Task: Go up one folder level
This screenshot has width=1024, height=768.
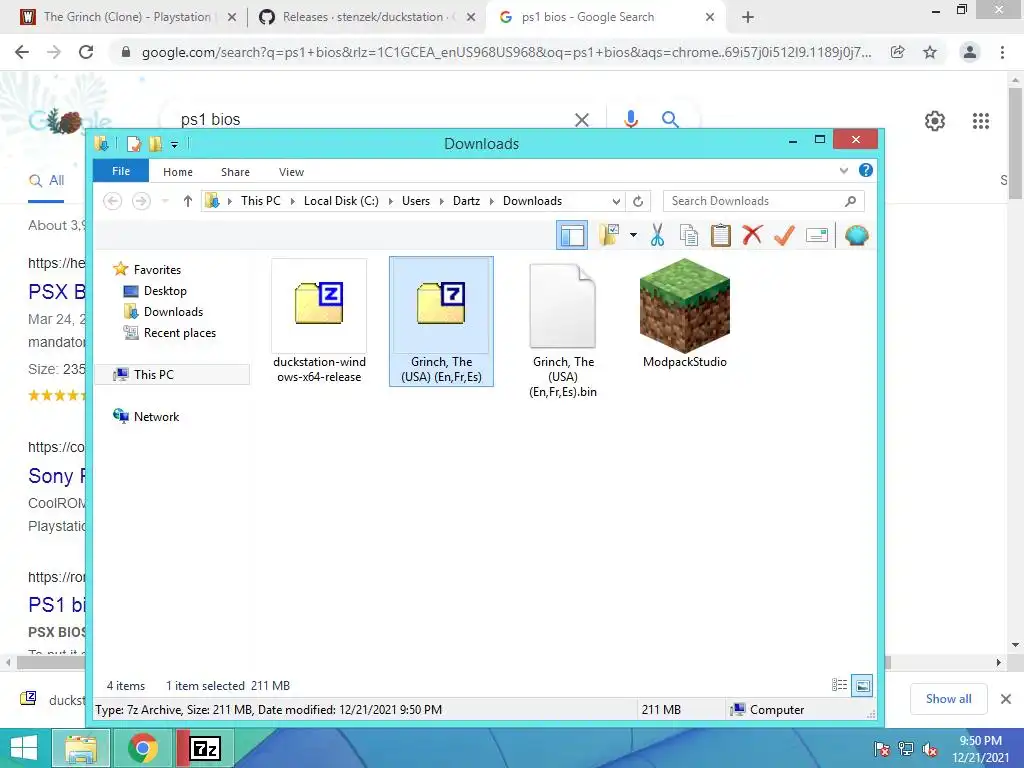Action: tap(187, 201)
